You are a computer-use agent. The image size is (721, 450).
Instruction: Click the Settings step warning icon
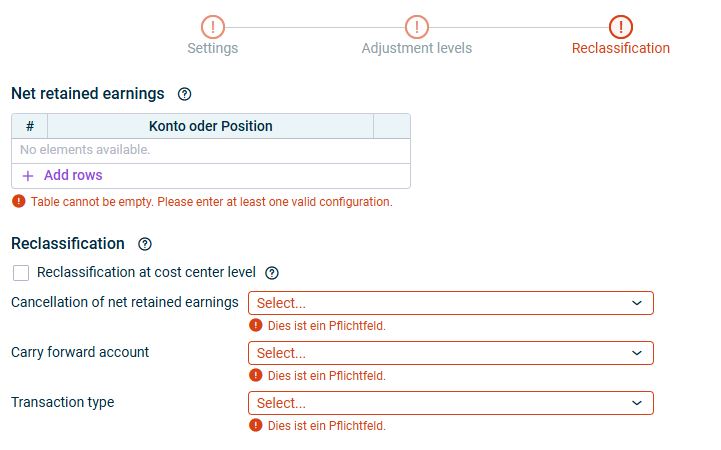click(212, 27)
